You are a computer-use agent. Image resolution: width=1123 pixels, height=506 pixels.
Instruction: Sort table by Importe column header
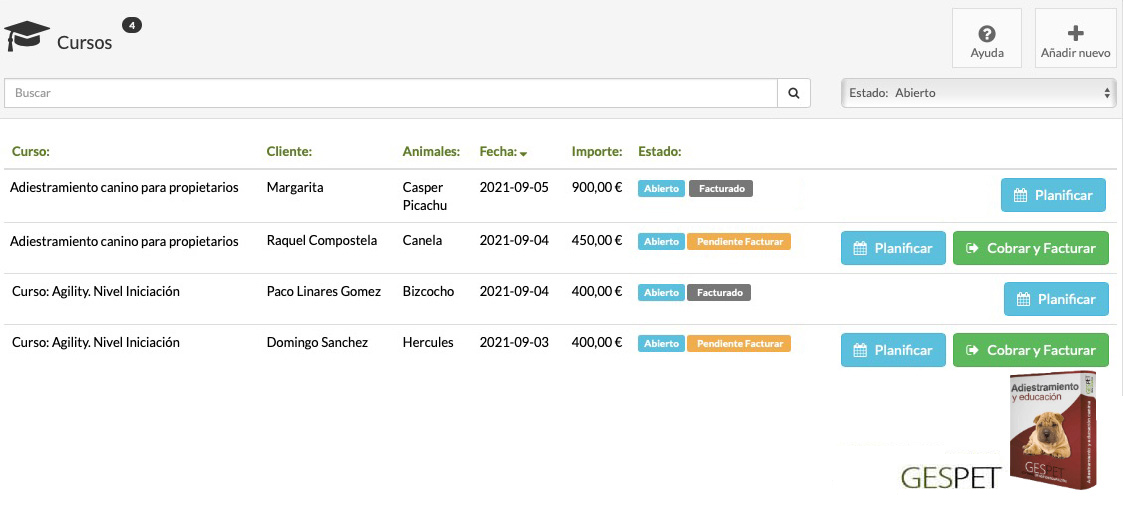(x=597, y=152)
